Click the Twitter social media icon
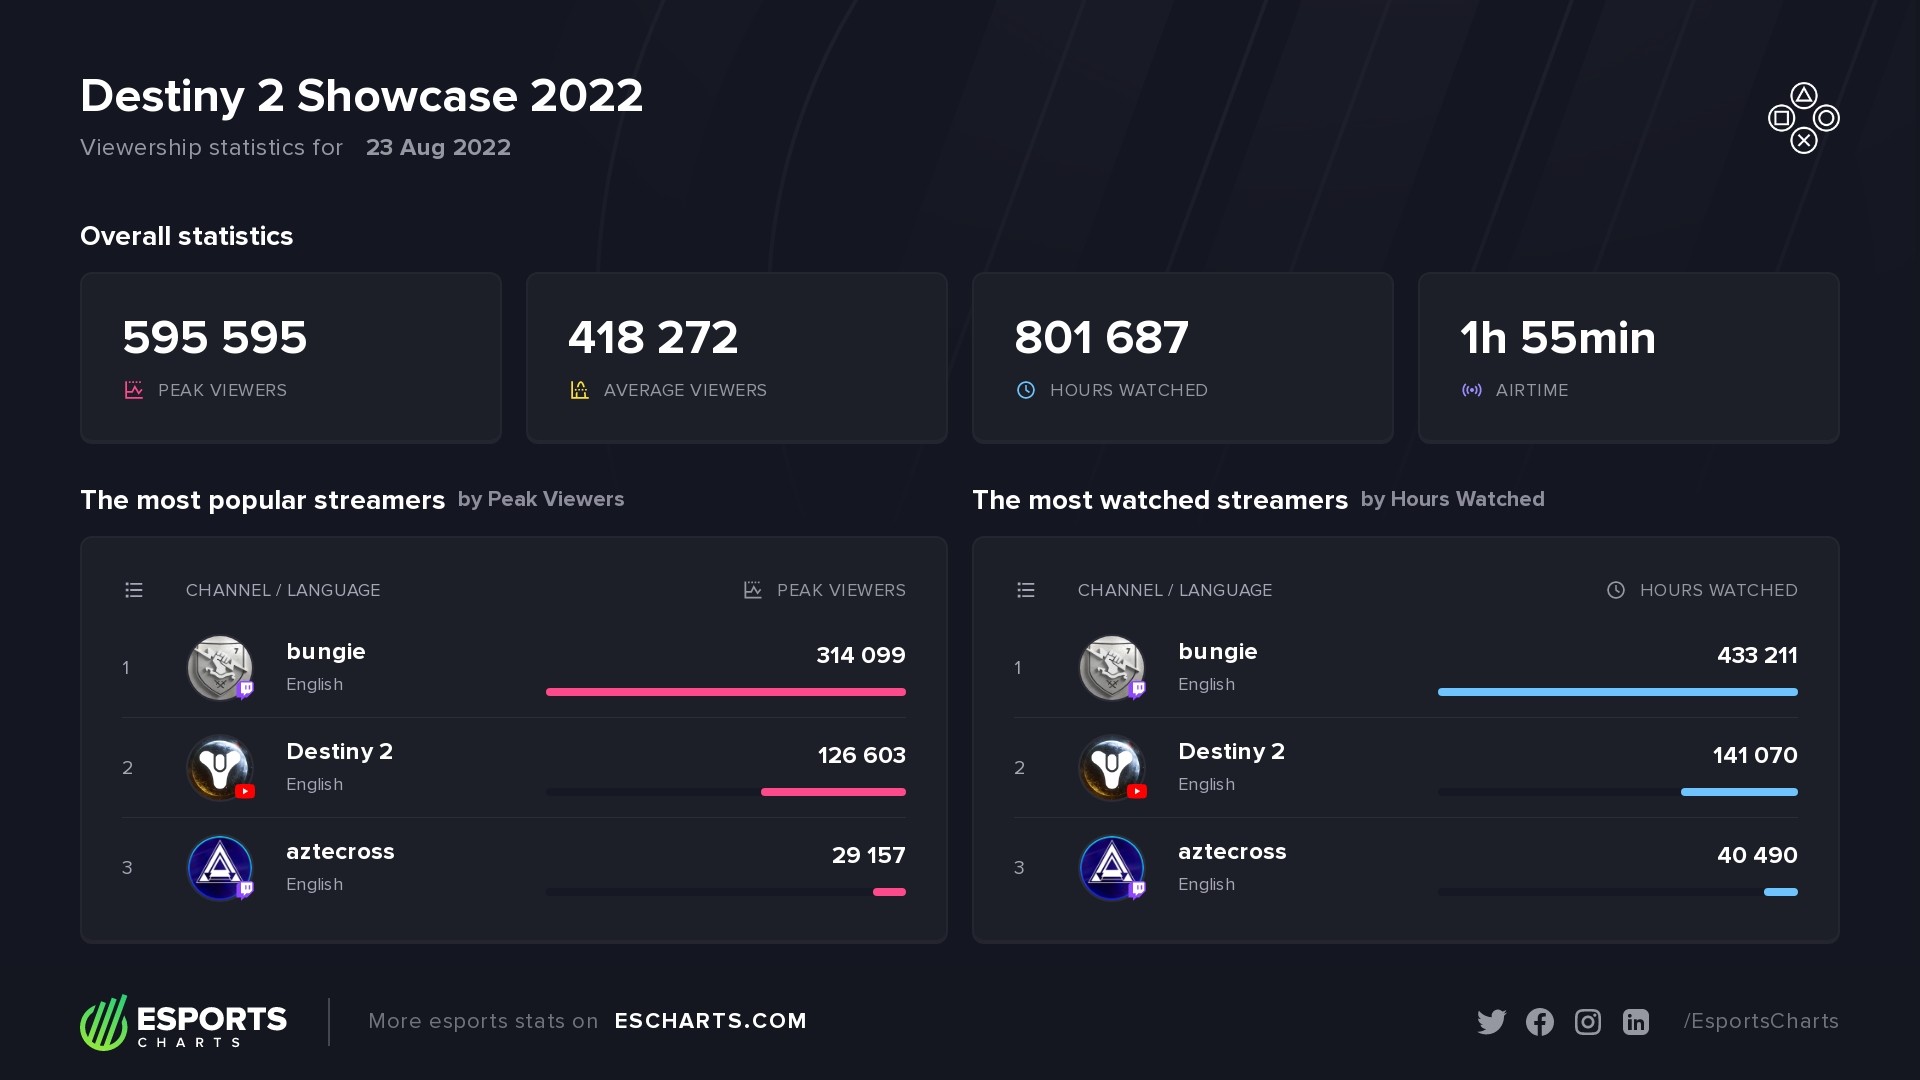The image size is (1920, 1080). click(x=1491, y=1022)
